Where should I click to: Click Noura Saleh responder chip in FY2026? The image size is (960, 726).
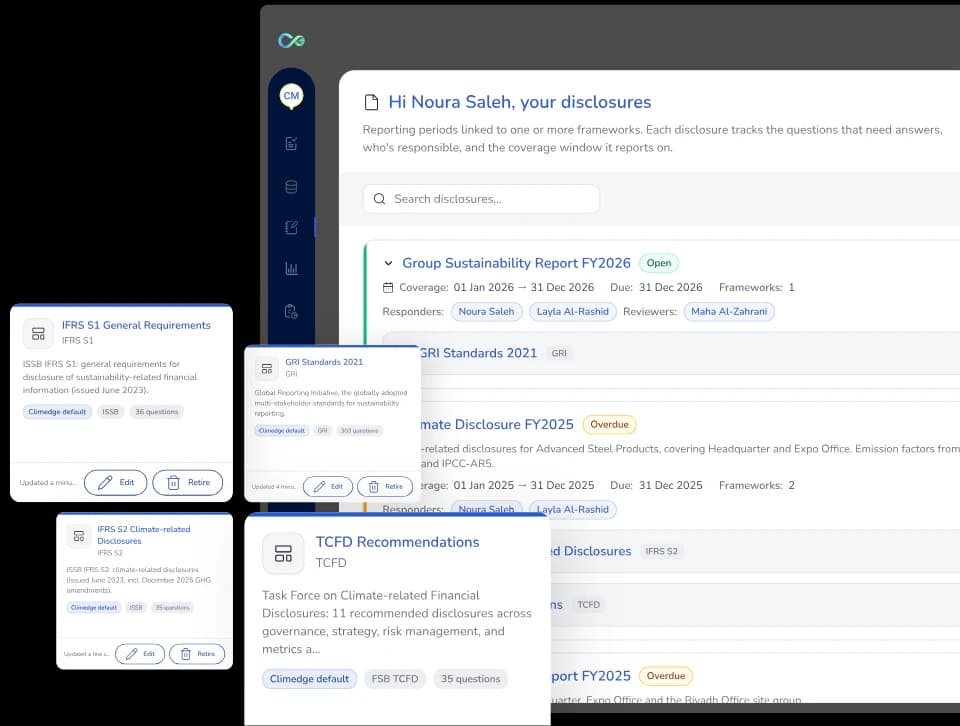pyautogui.click(x=487, y=312)
